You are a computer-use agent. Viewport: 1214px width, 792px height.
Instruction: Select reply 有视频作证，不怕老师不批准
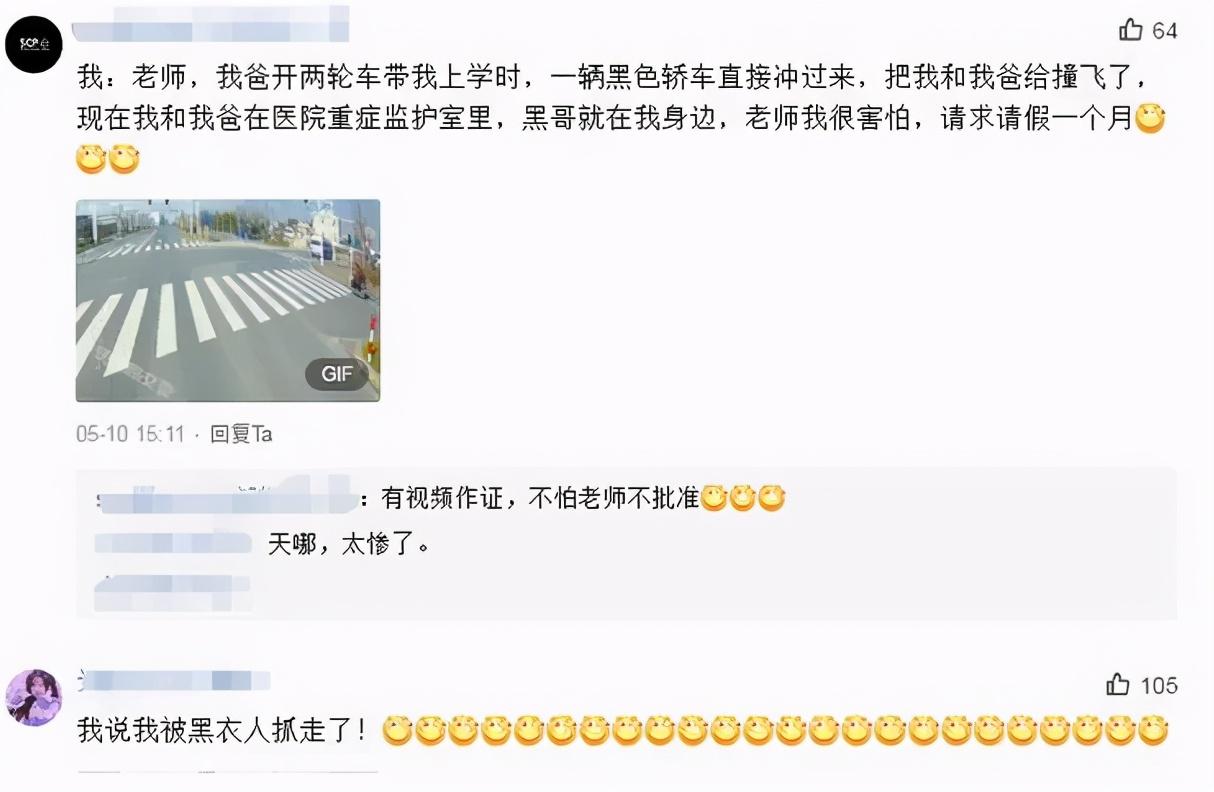(x=540, y=499)
